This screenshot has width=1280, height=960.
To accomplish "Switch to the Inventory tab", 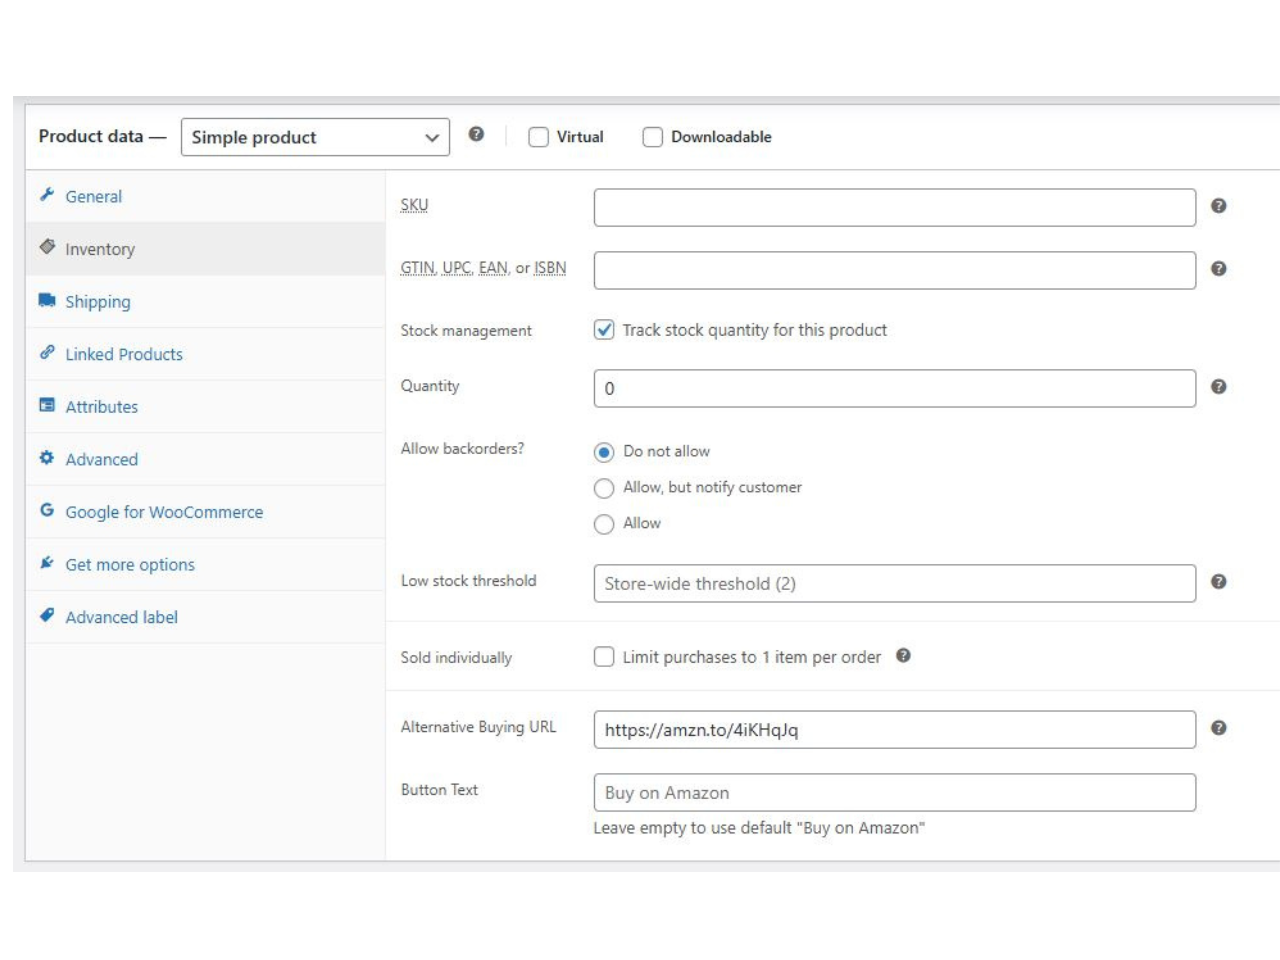I will click(100, 248).
